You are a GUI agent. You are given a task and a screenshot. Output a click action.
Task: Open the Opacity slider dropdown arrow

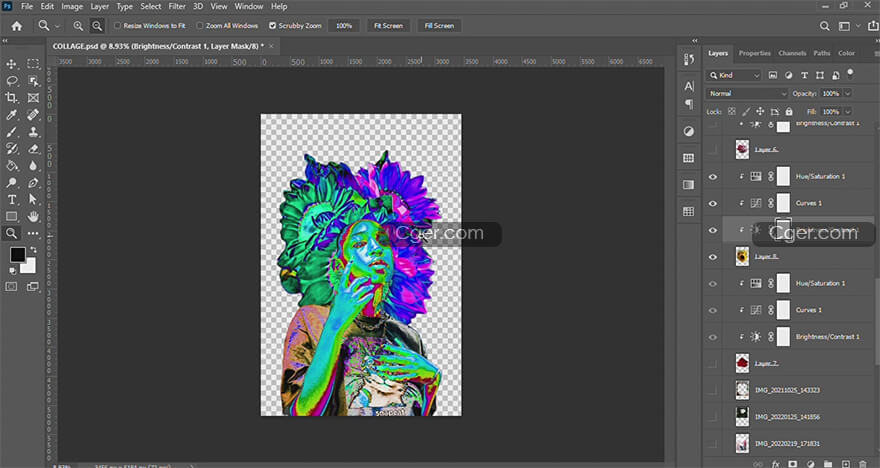[x=847, y=94]
